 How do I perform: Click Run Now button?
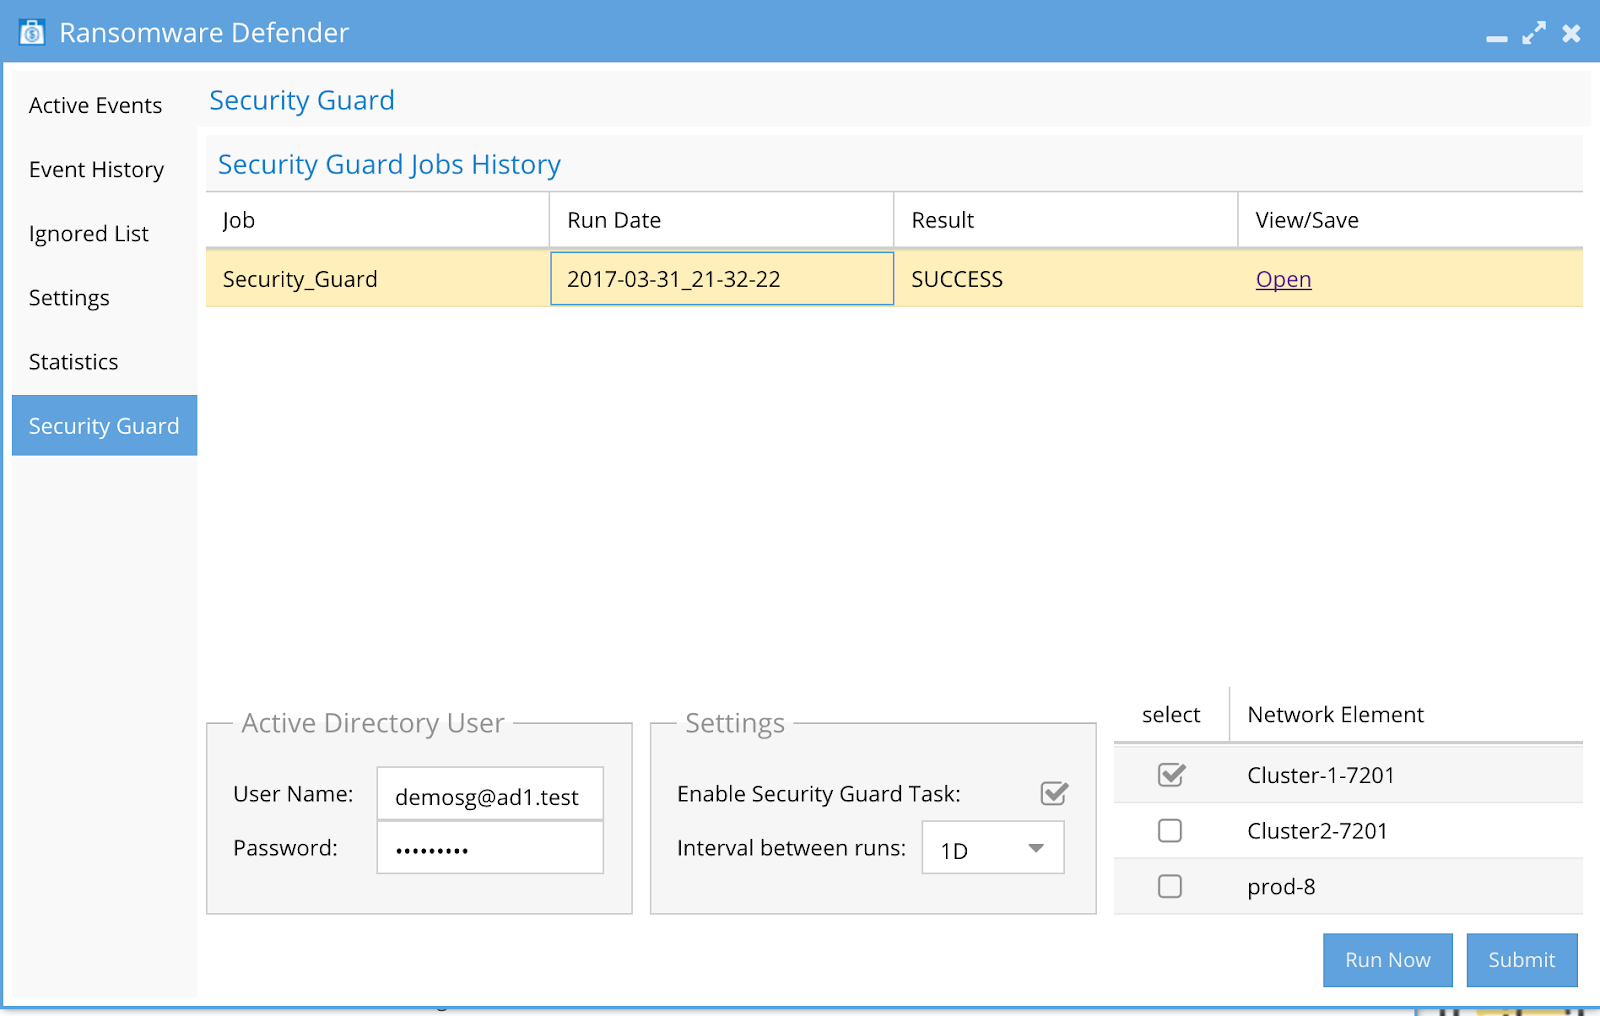[x=1387, y=960]
